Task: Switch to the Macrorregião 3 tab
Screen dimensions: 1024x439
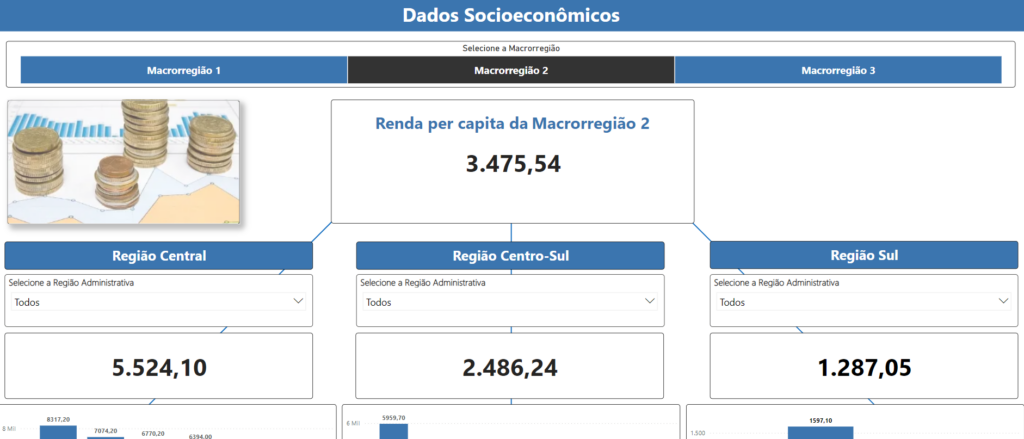Action: [x=838, y=70]
